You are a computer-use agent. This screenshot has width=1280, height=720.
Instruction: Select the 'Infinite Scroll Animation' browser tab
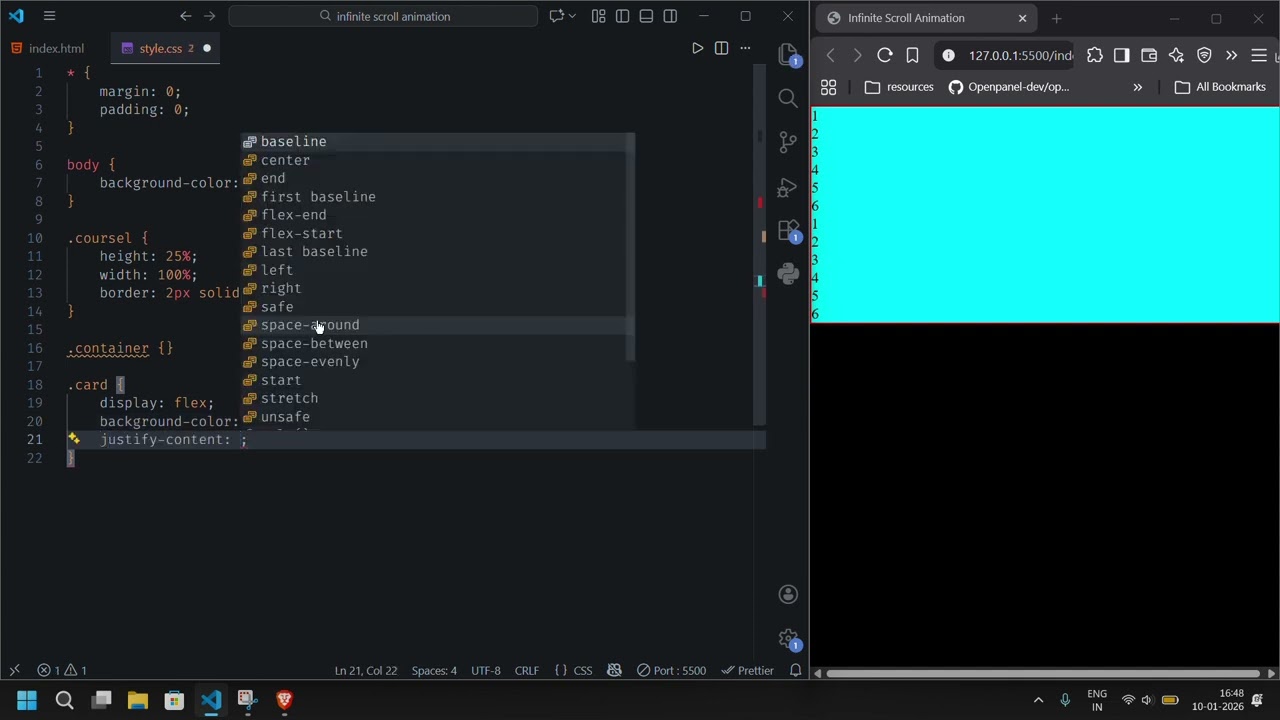pyautogui.click(x=926, y=18)
